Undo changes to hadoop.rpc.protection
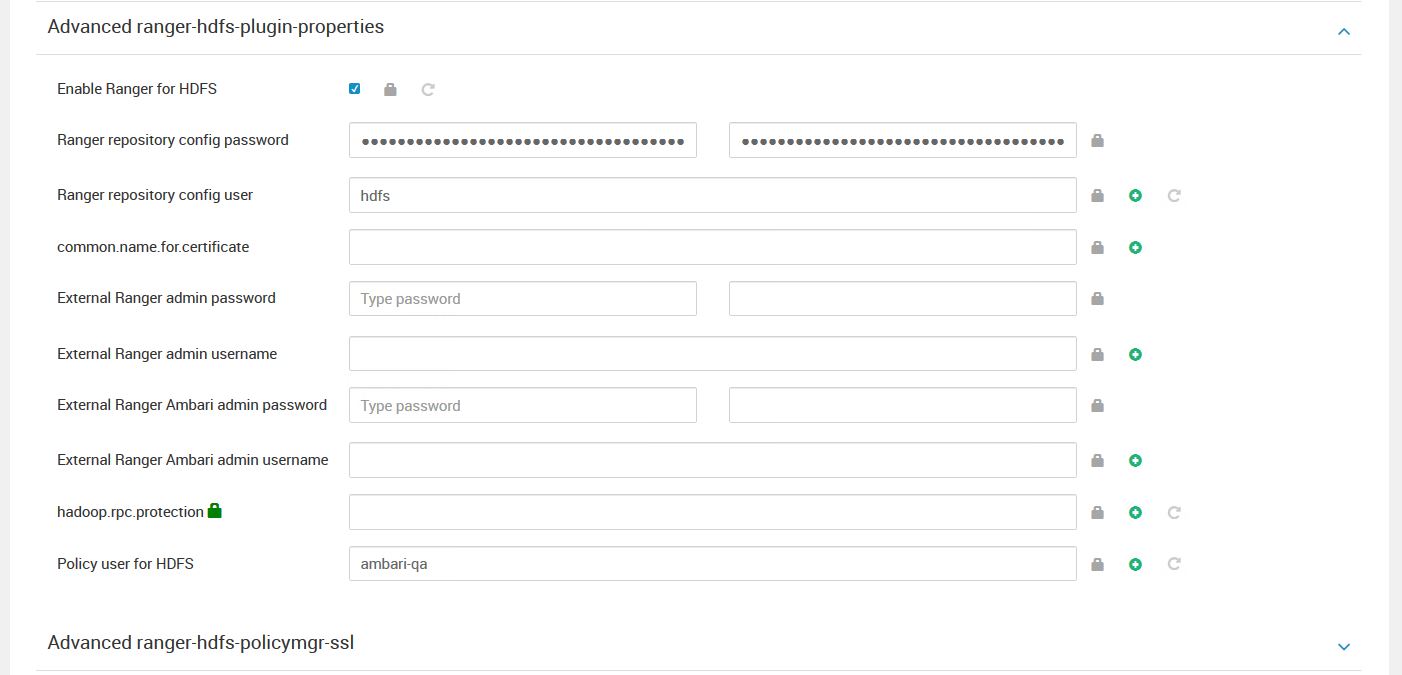 [x=1173, y=511]
